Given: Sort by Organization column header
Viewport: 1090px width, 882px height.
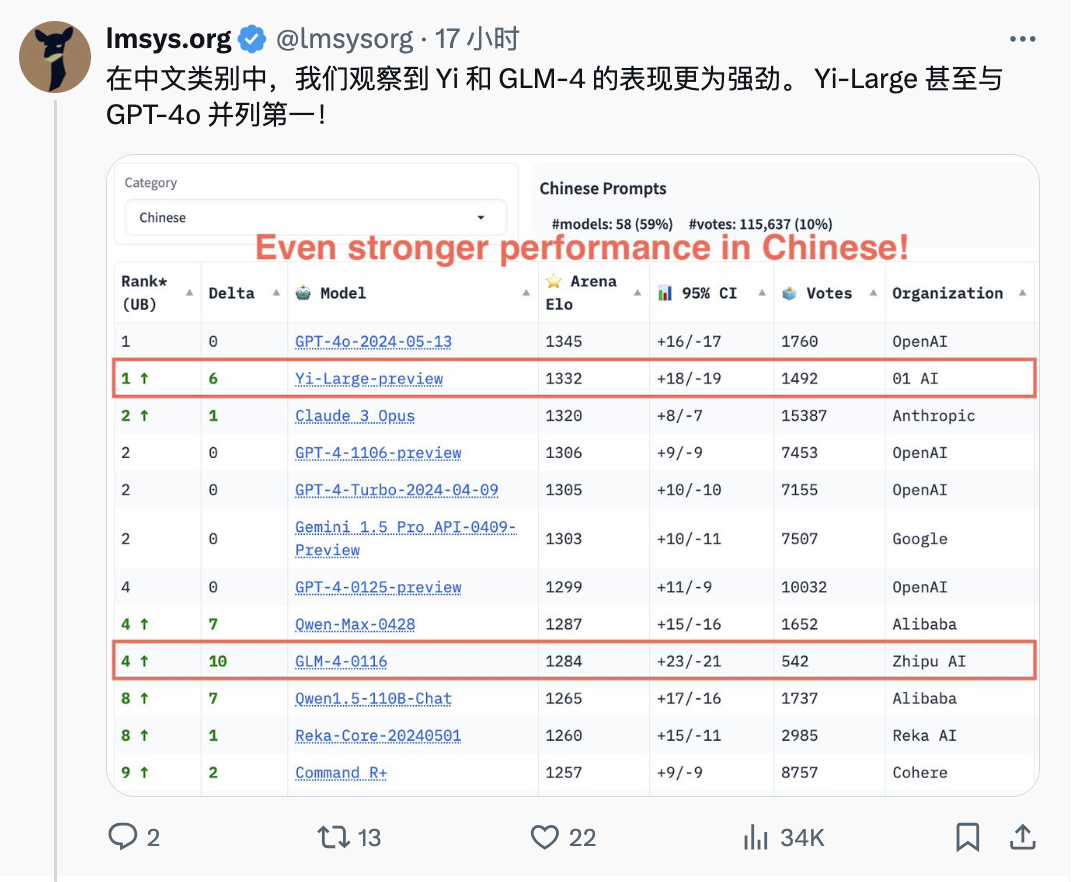Looking at the screenshot, I should 960,293.
